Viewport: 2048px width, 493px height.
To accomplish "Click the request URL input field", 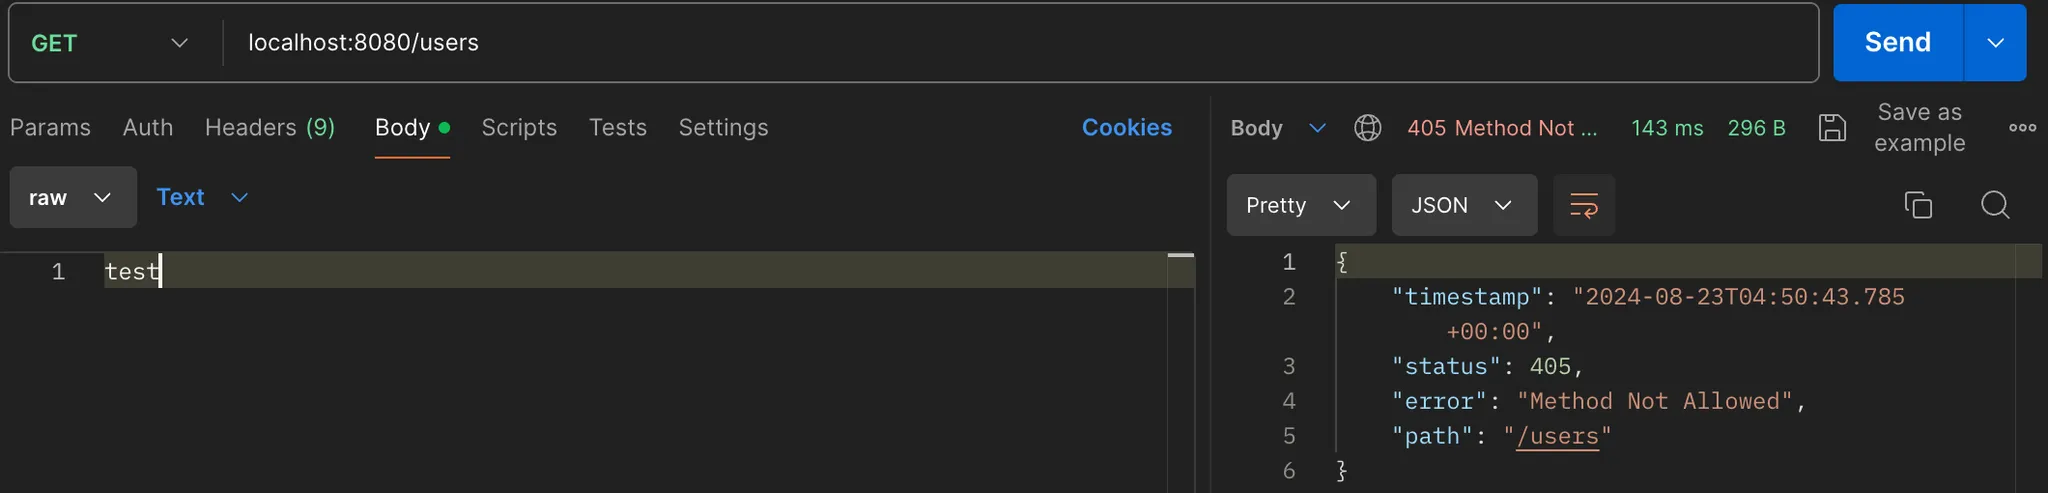I will click(1000, 43).
